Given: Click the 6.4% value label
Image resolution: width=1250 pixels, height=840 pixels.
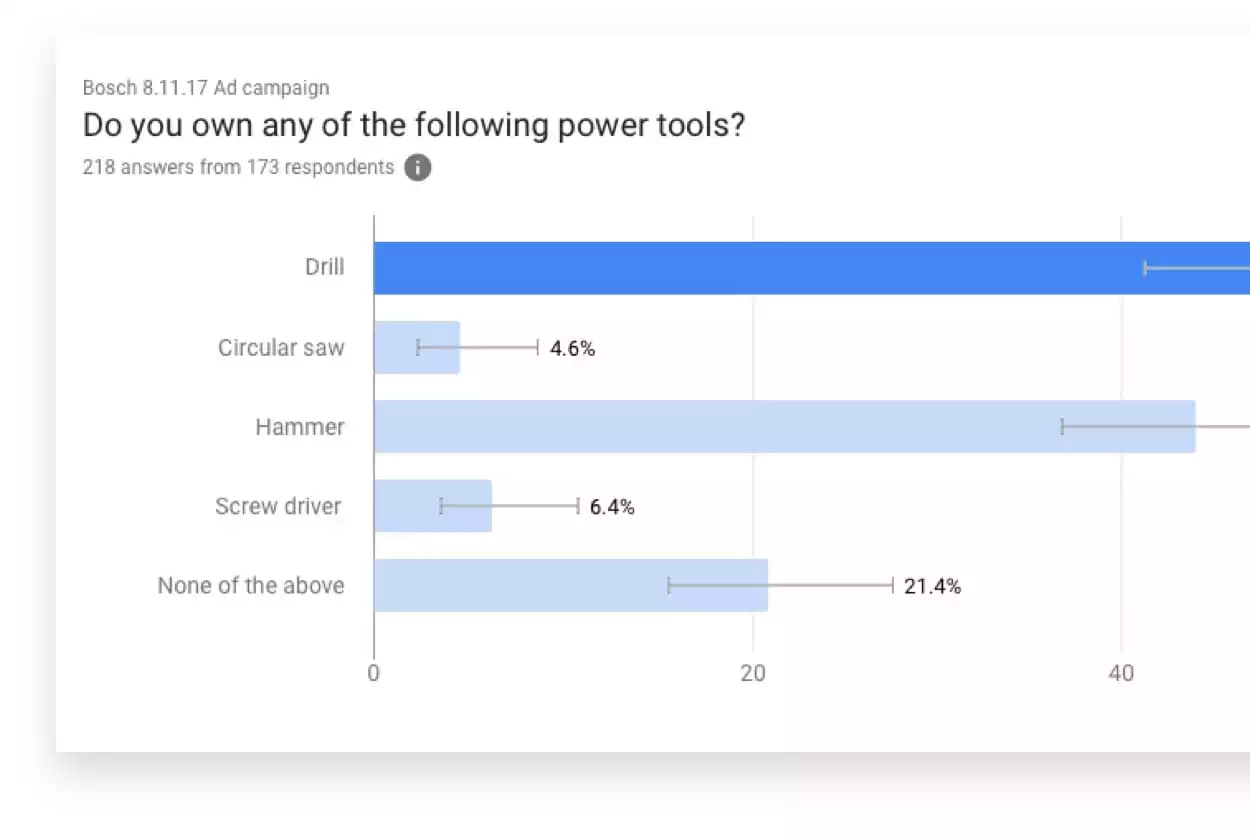Looking at the screenshot, I should tap(612, 507).
